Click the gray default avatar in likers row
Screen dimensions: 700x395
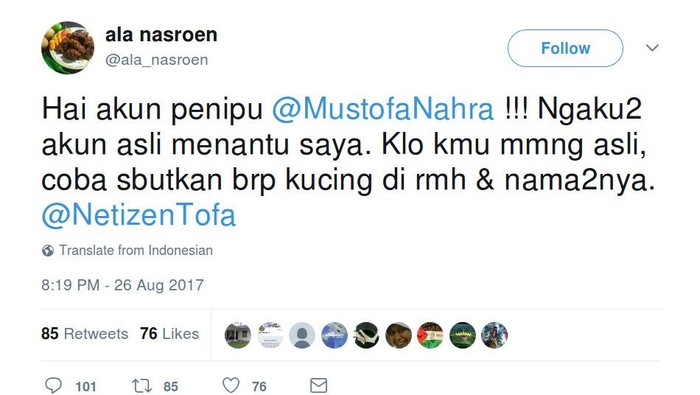302,335
